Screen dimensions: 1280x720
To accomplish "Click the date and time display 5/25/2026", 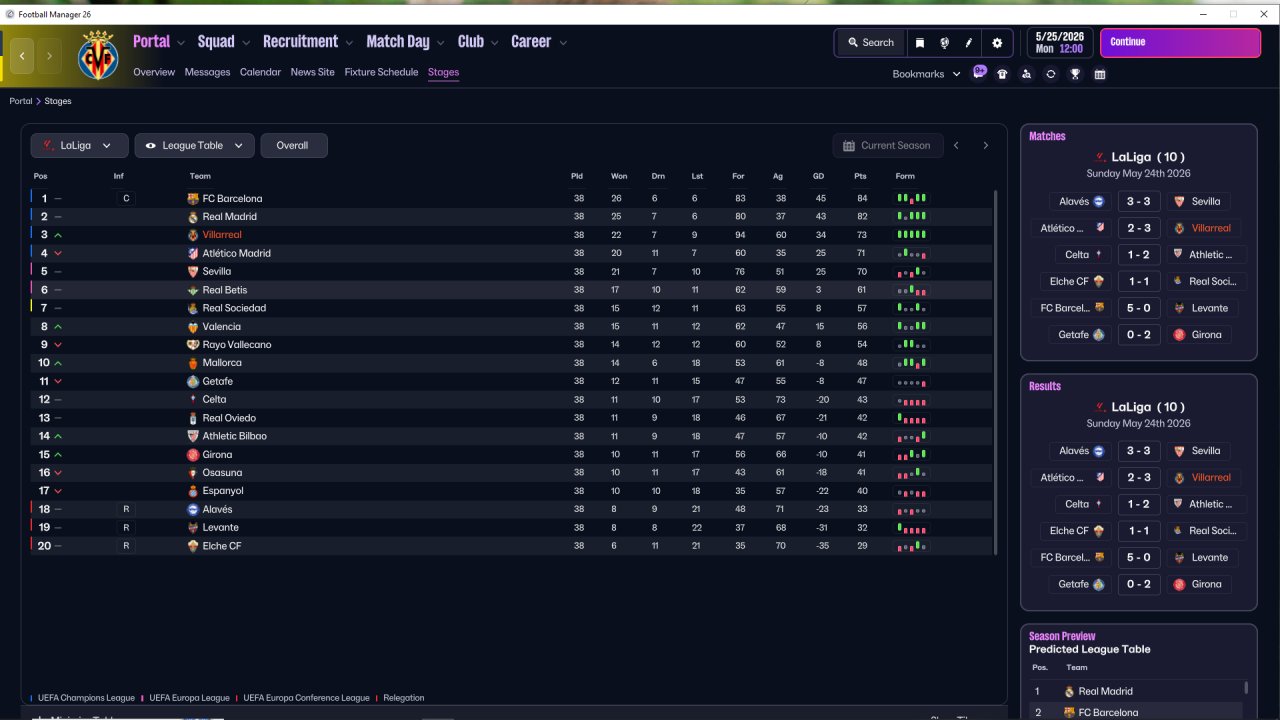I will 1060,43.
